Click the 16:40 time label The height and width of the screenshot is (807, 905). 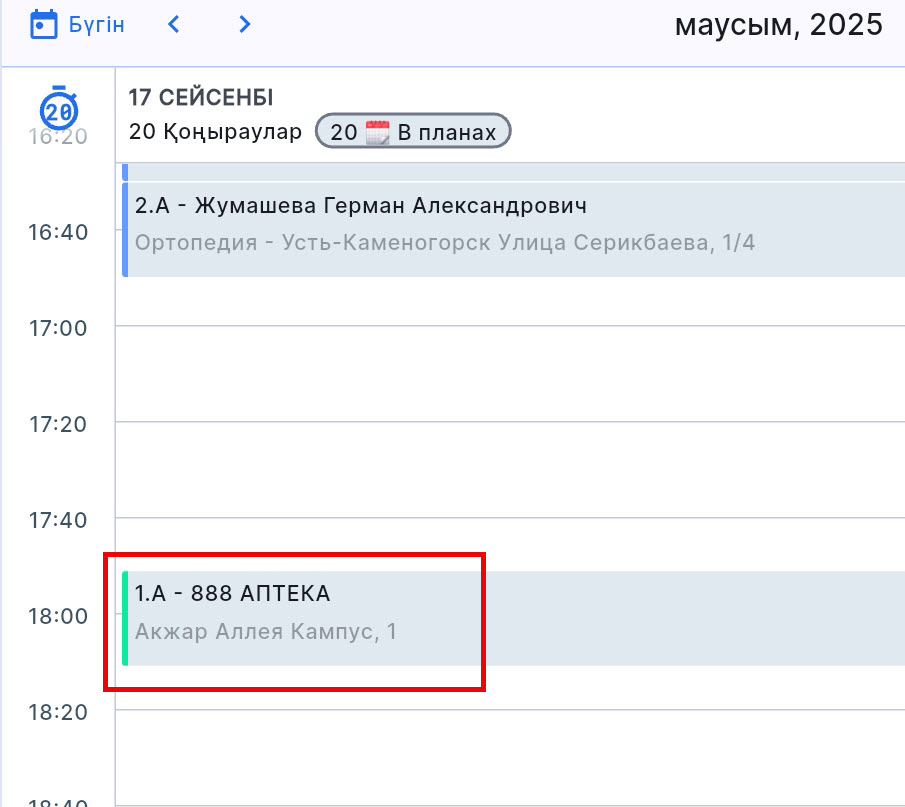[x=56, y=232]
